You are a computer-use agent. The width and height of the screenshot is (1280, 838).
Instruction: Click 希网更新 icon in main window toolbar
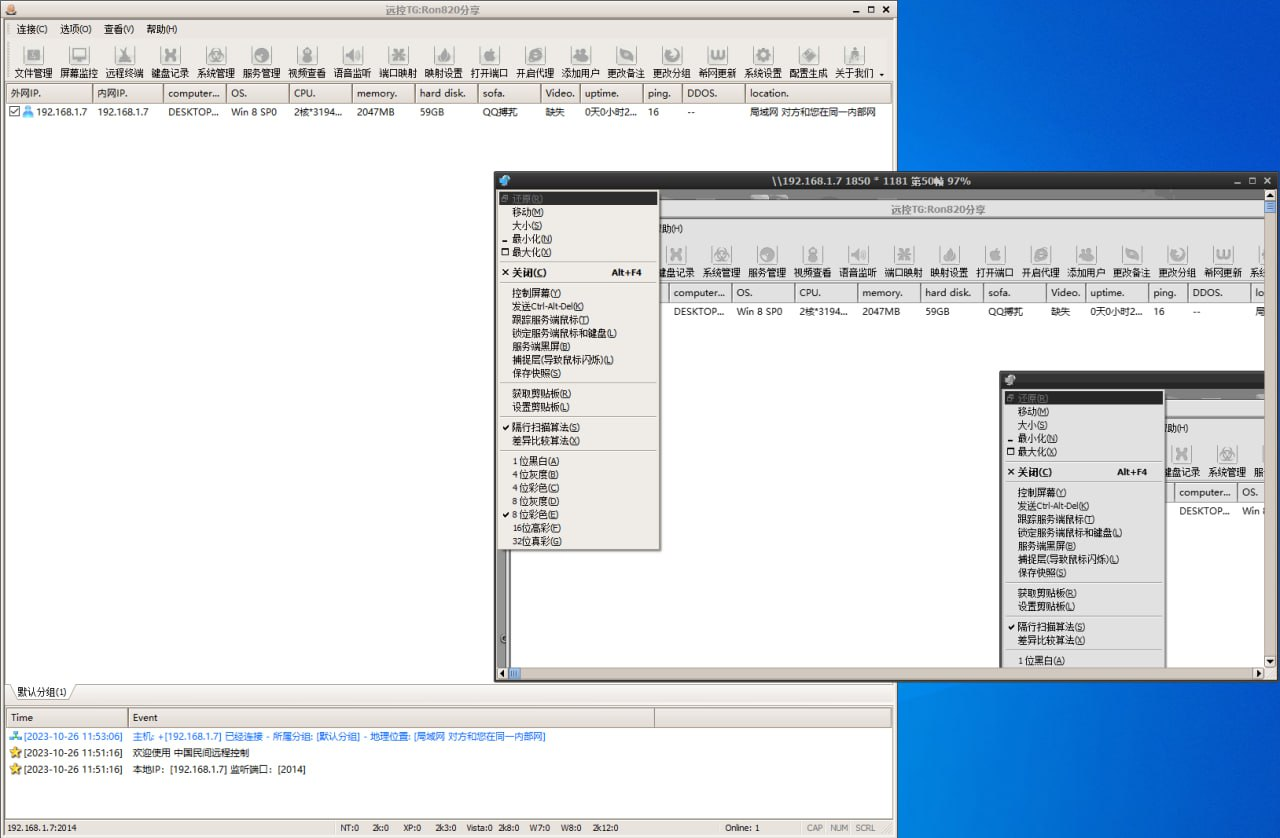pyautogui.click(x=718, y=61)
